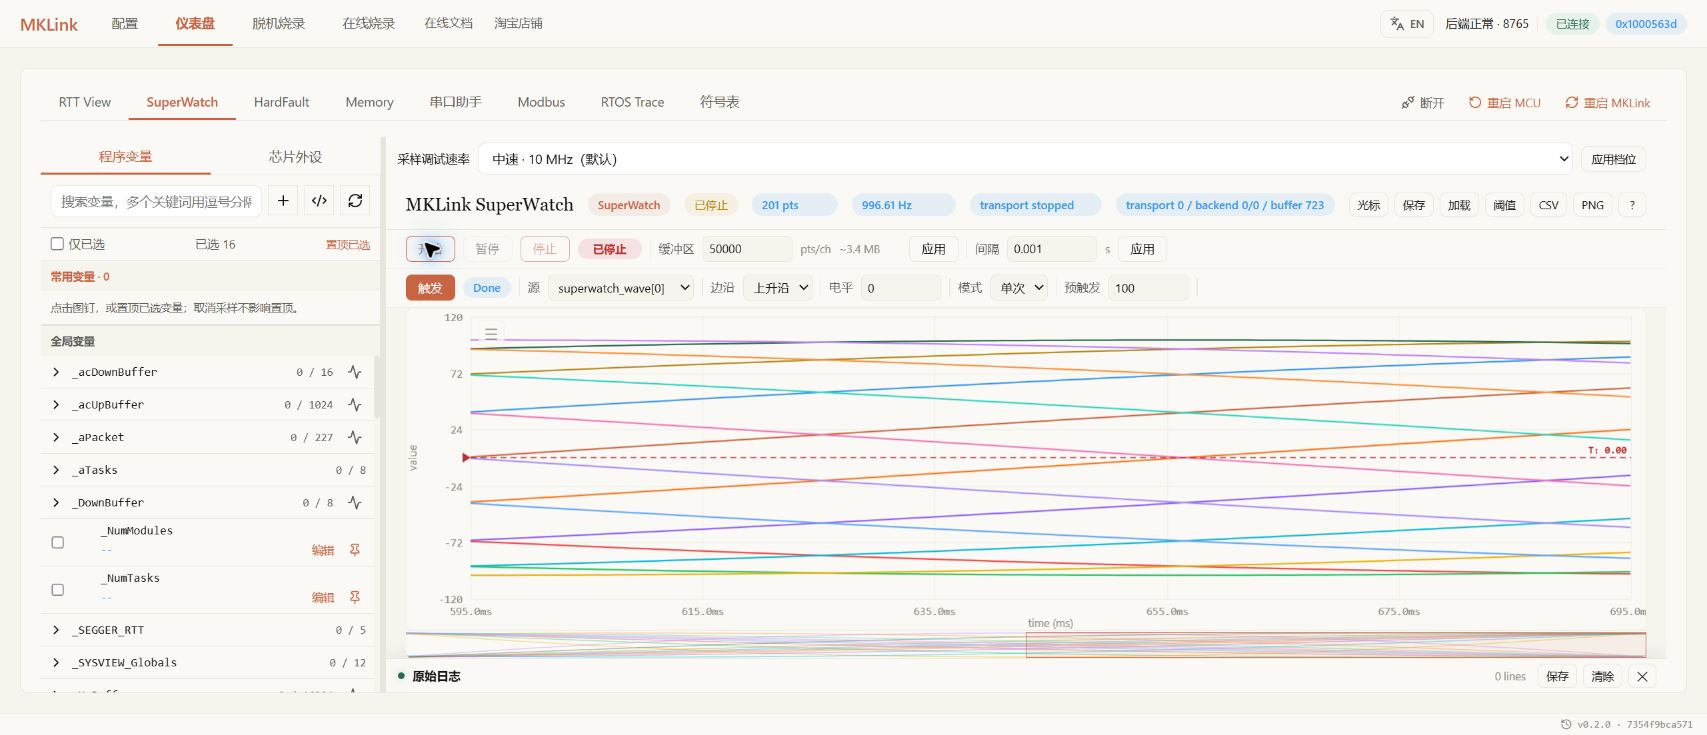Switch to the 芯片外设 tab
The image size is (1707, 735).
click(x=295, y=157)
